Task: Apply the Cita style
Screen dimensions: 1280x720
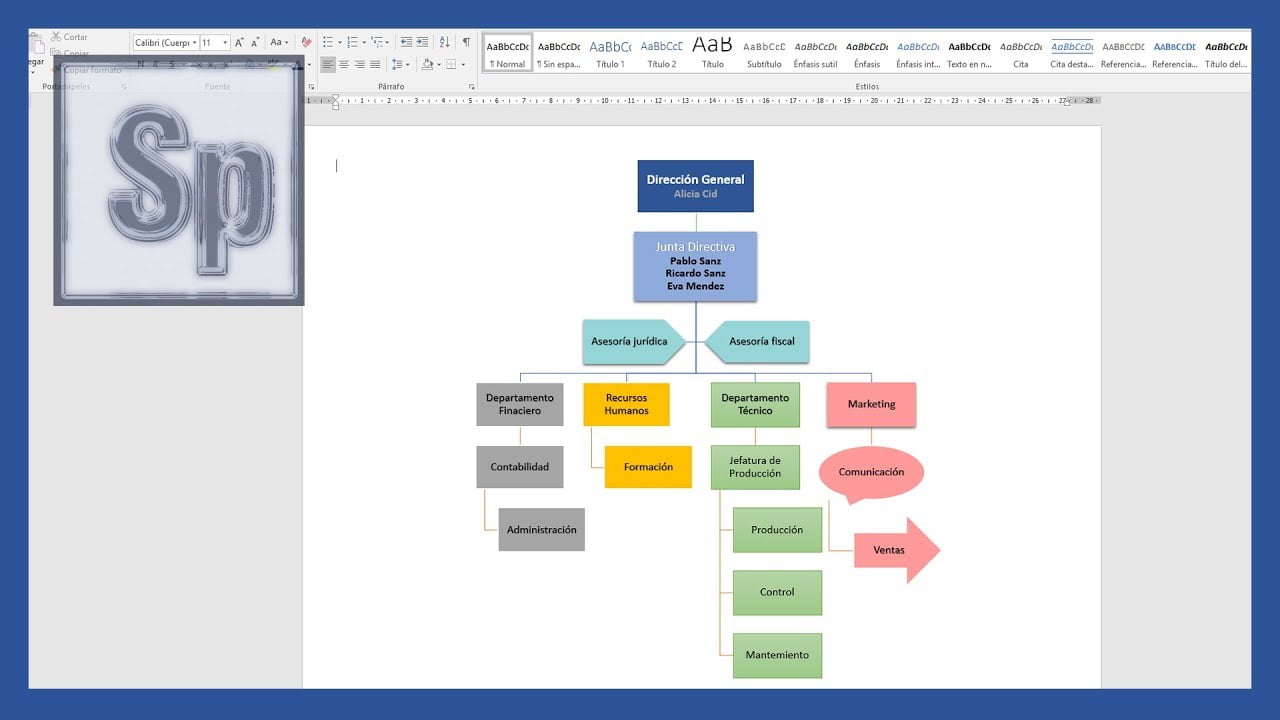Action: click(1020, 53)
